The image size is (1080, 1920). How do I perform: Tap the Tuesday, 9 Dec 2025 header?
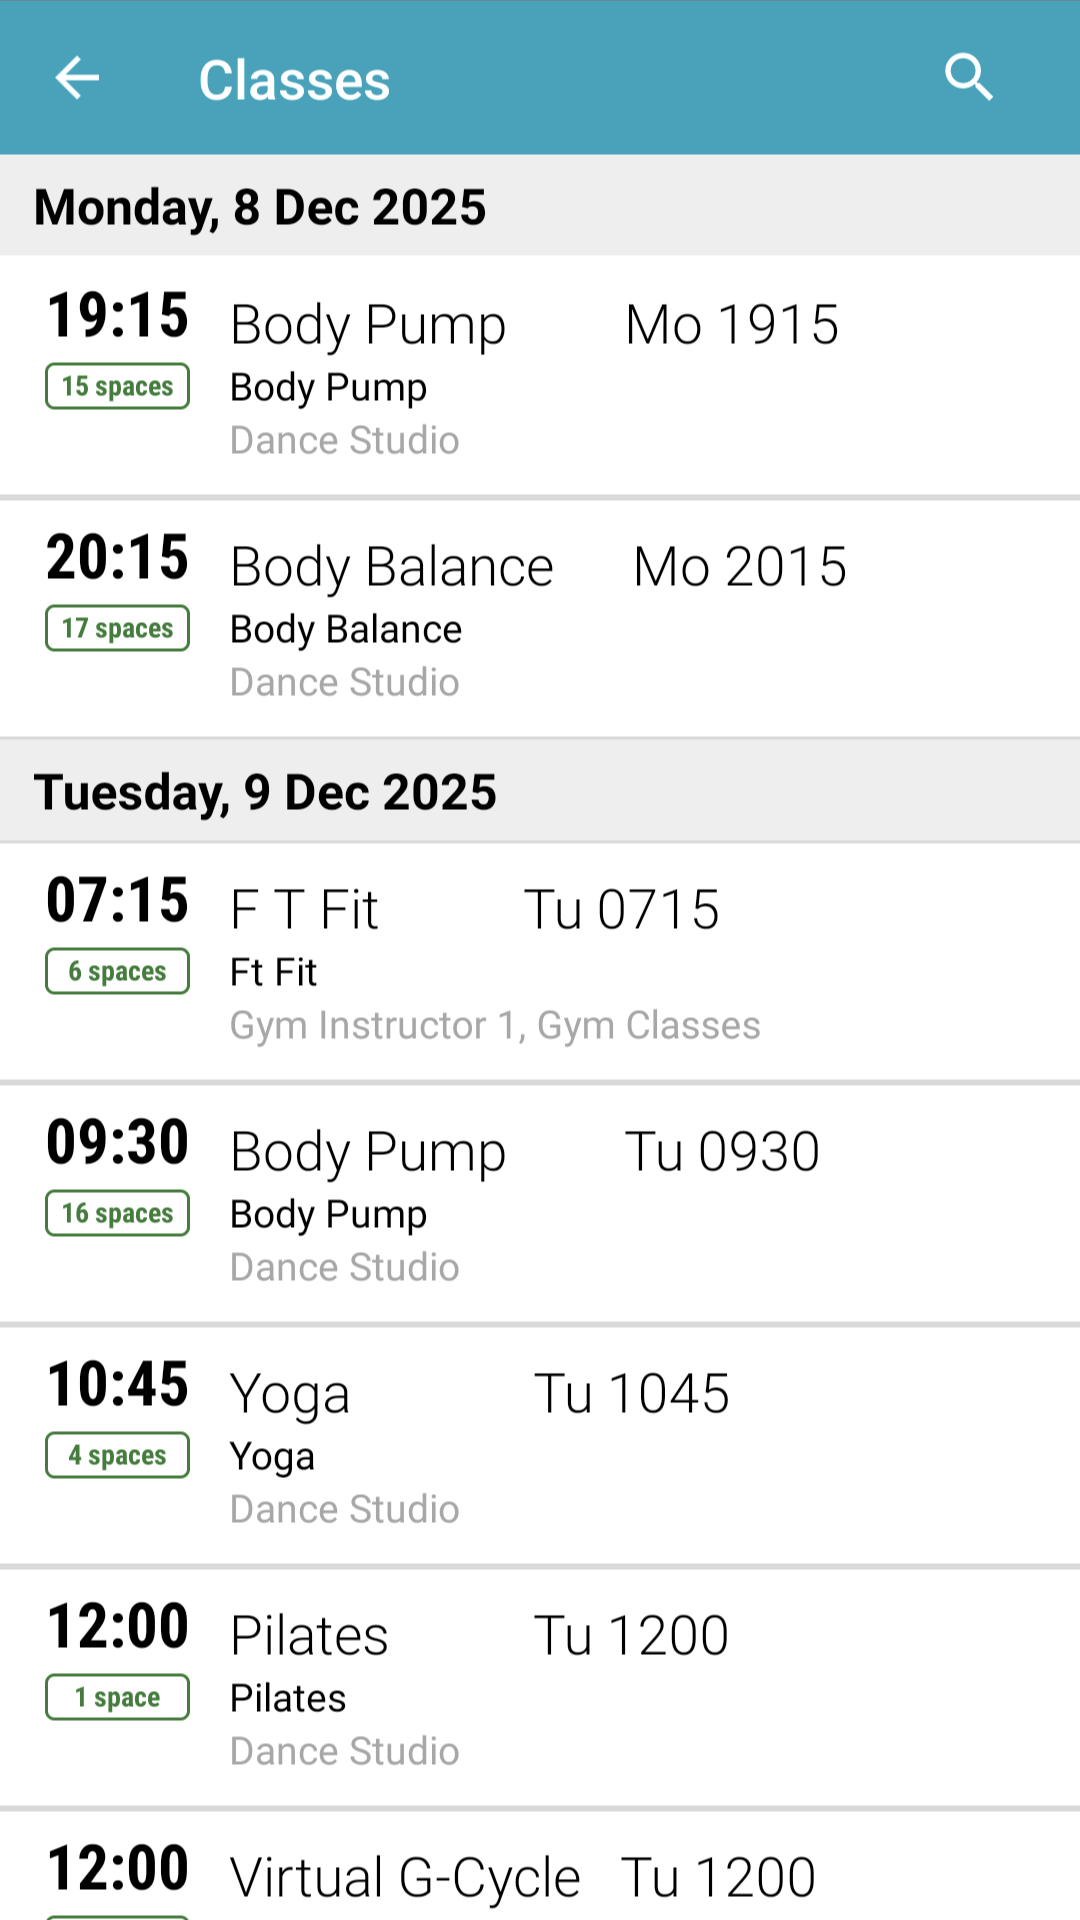[265, 792]
